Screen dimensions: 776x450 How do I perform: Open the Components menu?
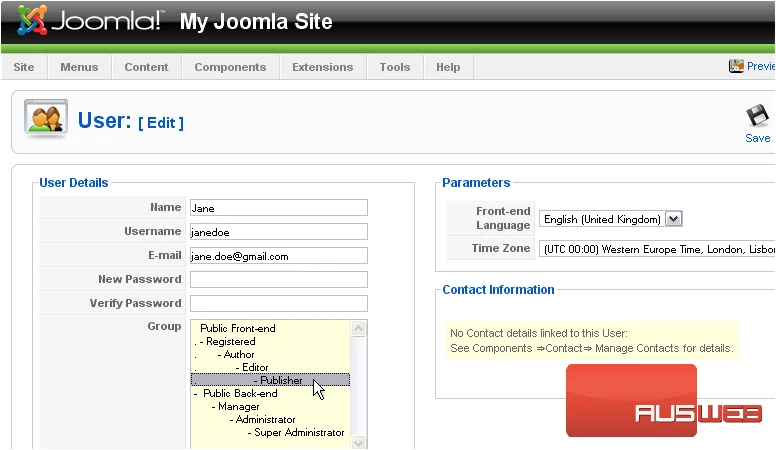click(230, 67)
